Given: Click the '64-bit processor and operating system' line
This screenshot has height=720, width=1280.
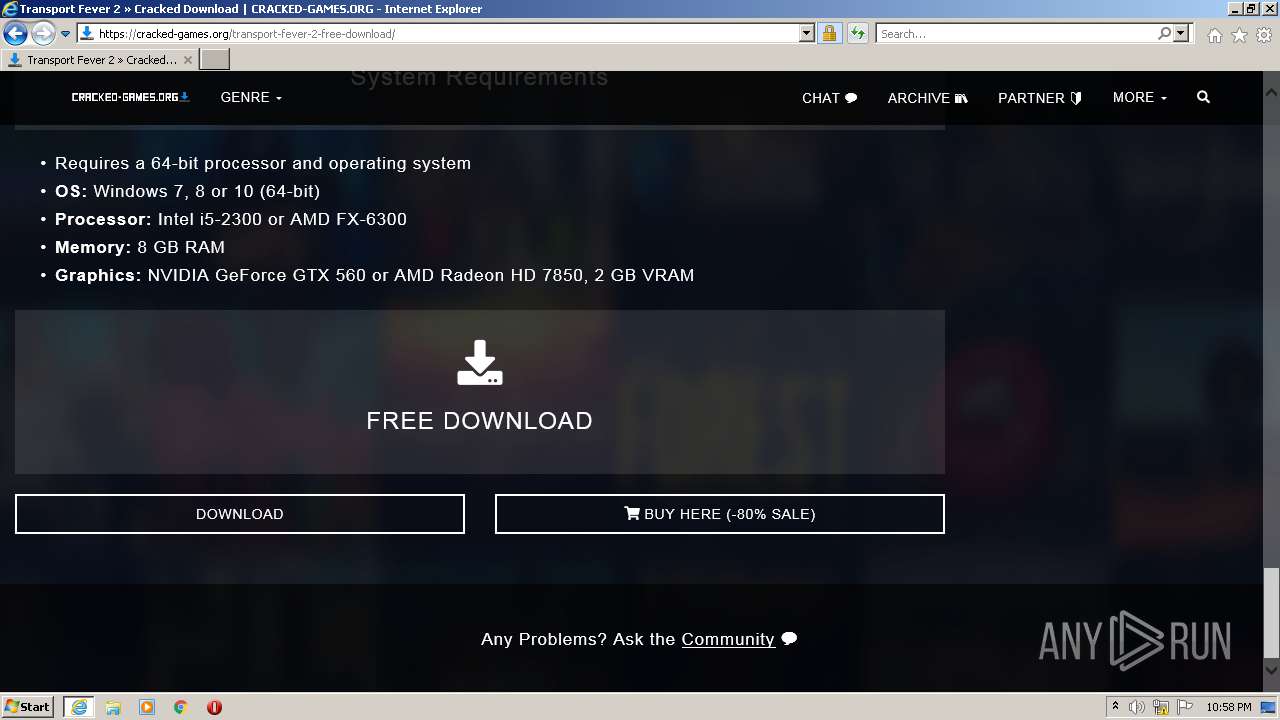Looking at the screenshot, I should pyautogui.click(x=263, y=163).
